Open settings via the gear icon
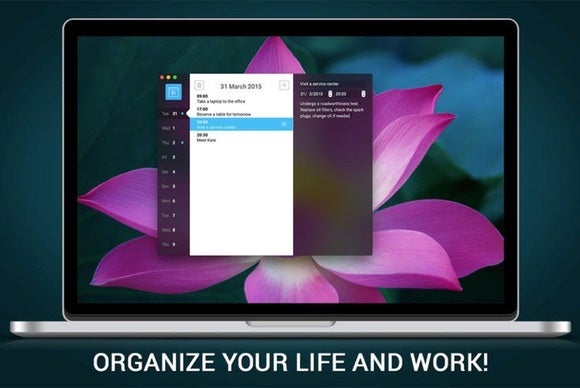Image resolution: width=580 pixels, height=388 pixels. (199, 85)
